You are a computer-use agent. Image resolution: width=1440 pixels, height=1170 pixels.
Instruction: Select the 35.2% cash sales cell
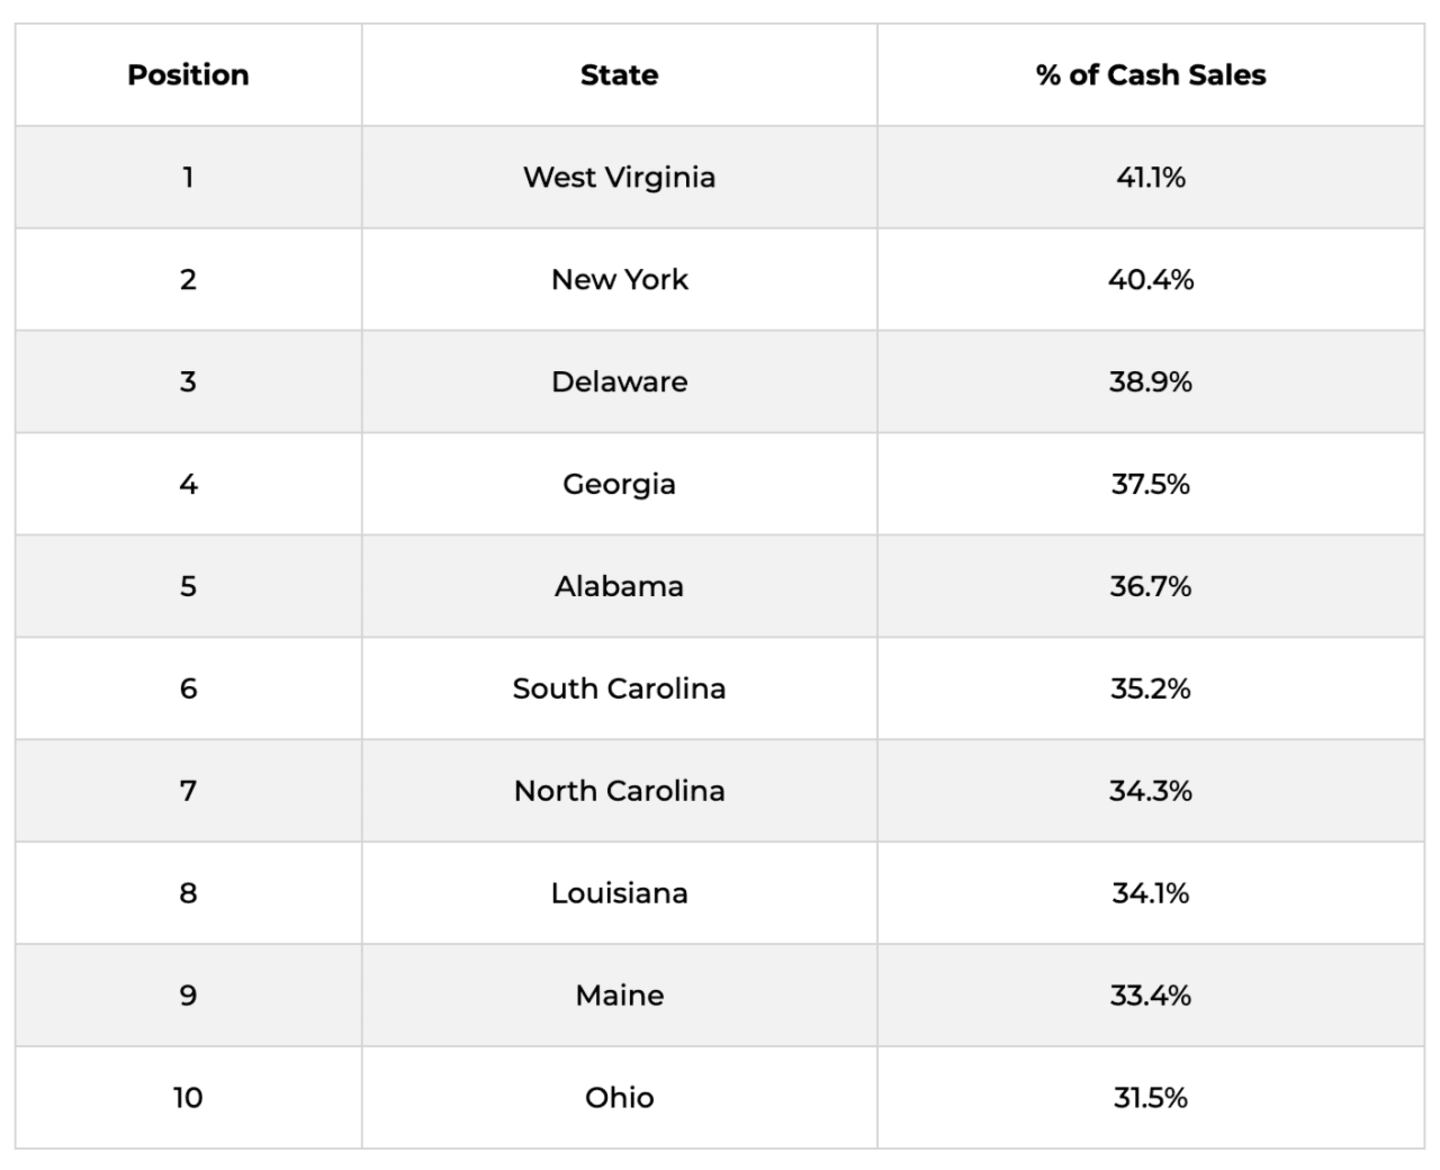(1150, 688)
